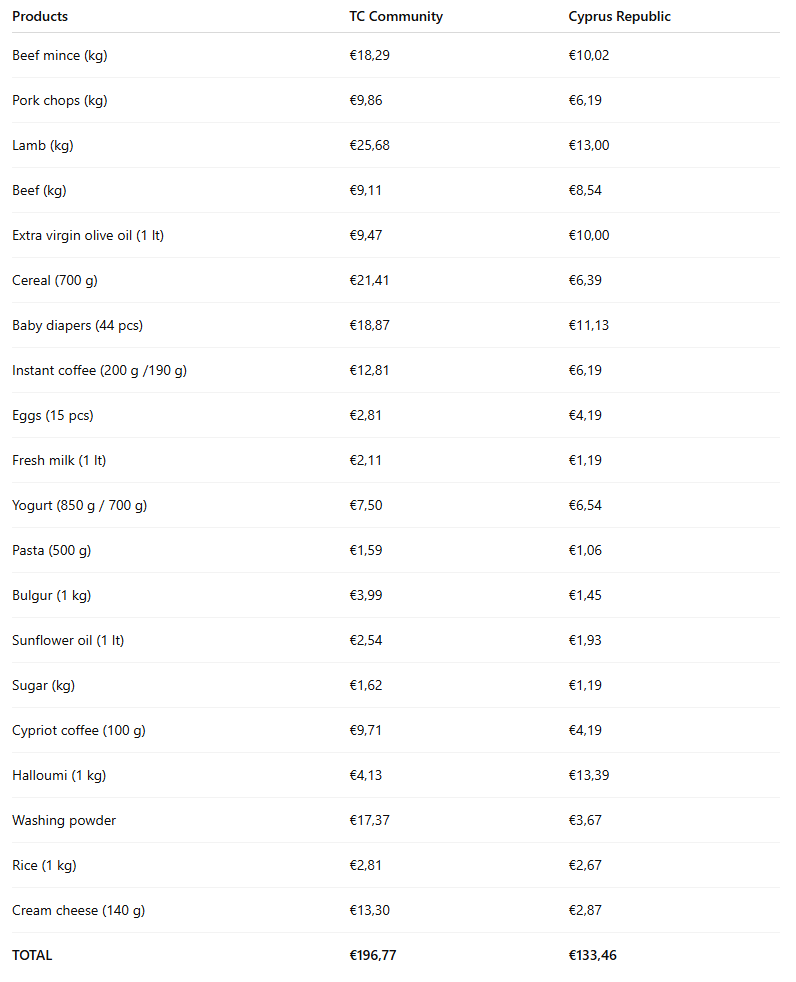
Task: Click the TOTAL row label
Action: click(x=32, y=955)
